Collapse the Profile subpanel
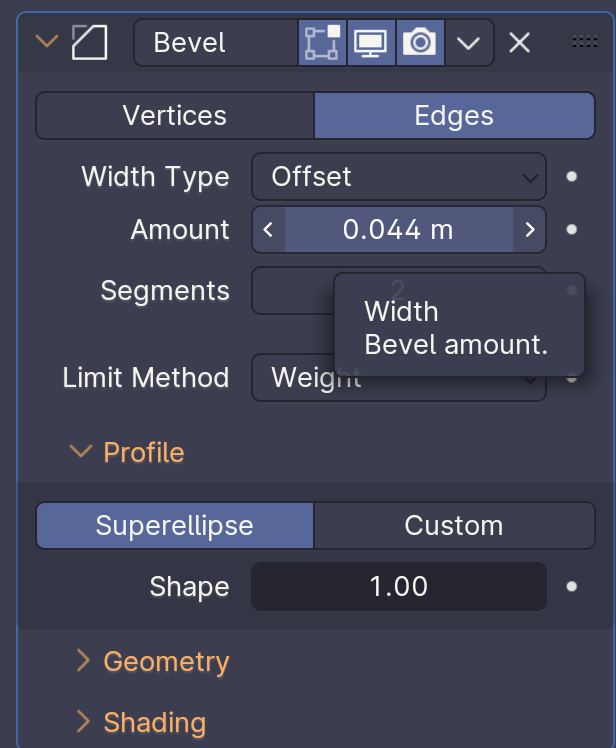 click(80, 452)
